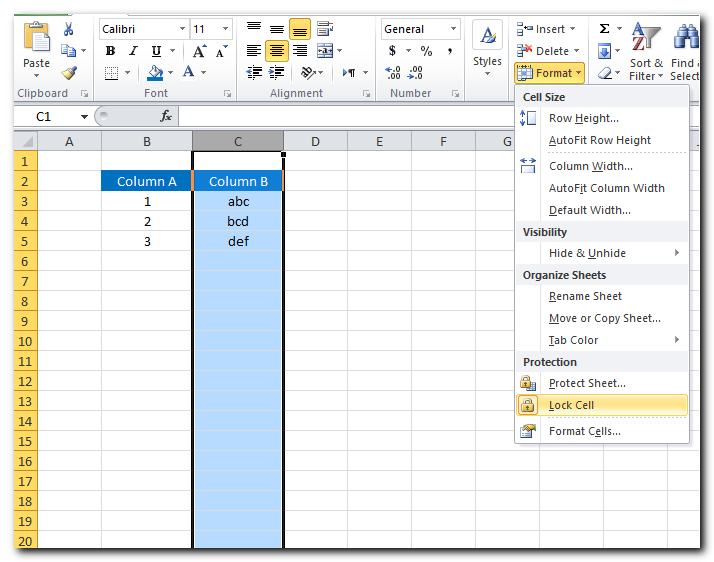The height and width of the screenshot is (562, 714).
Task: Click the AutoSum sigma icon
Action: tap(604, 29)
